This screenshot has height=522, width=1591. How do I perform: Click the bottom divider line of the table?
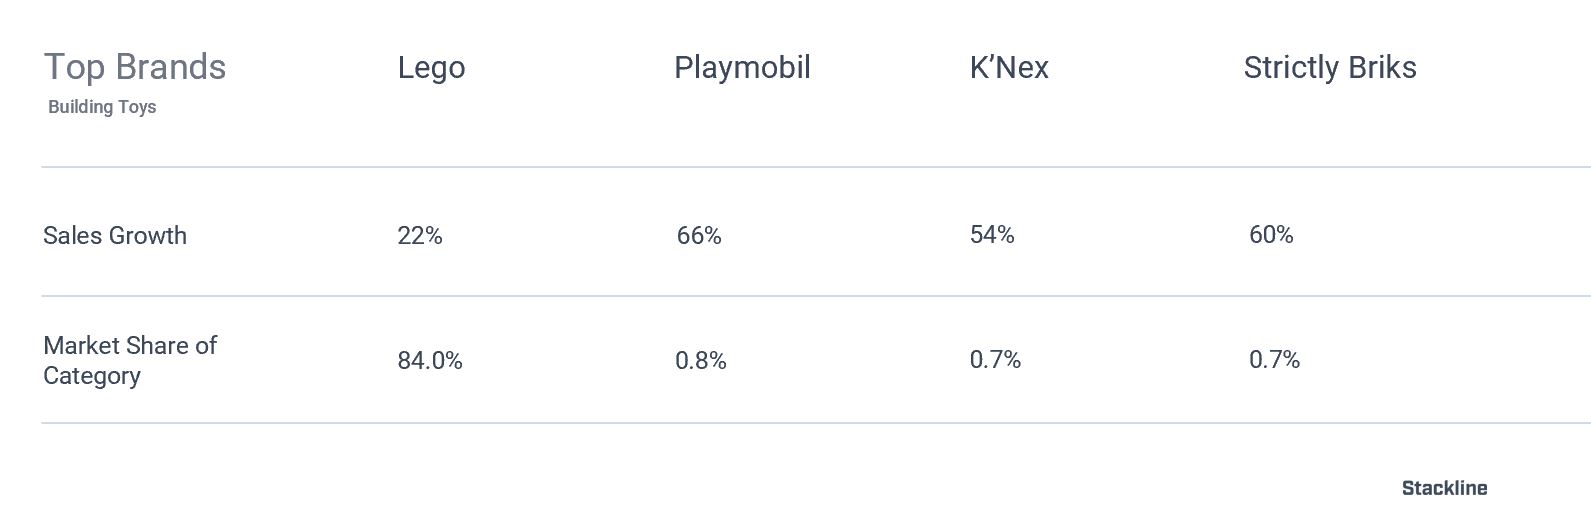point(816,423)
